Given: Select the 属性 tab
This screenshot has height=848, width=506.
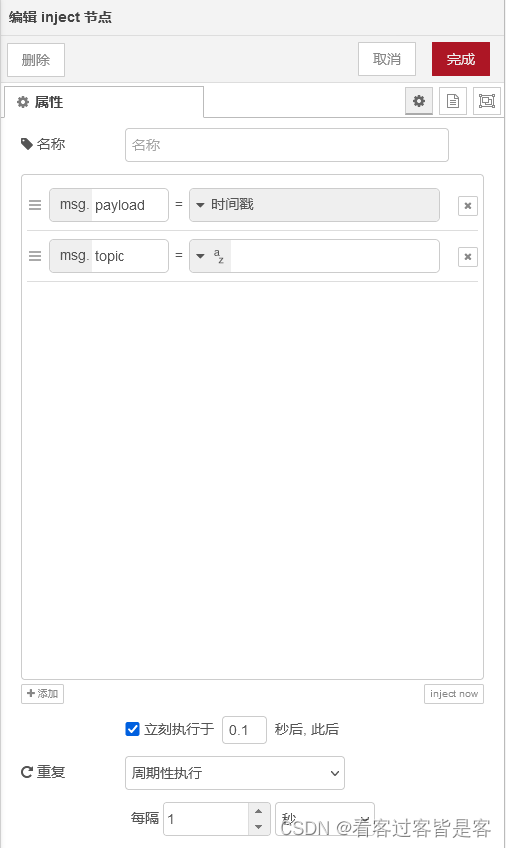Looking at the screenshot, I should click(x=104, y=102).
